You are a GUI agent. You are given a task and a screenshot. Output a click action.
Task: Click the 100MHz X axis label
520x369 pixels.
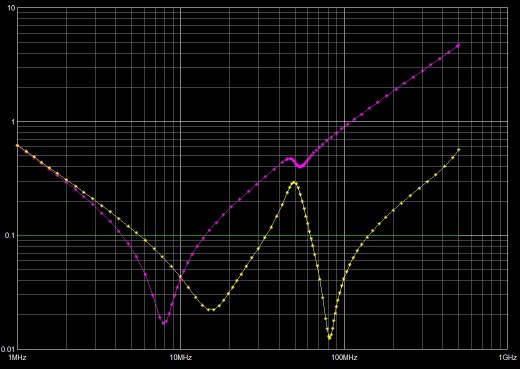pyautogui.click(x=344, y=358)
